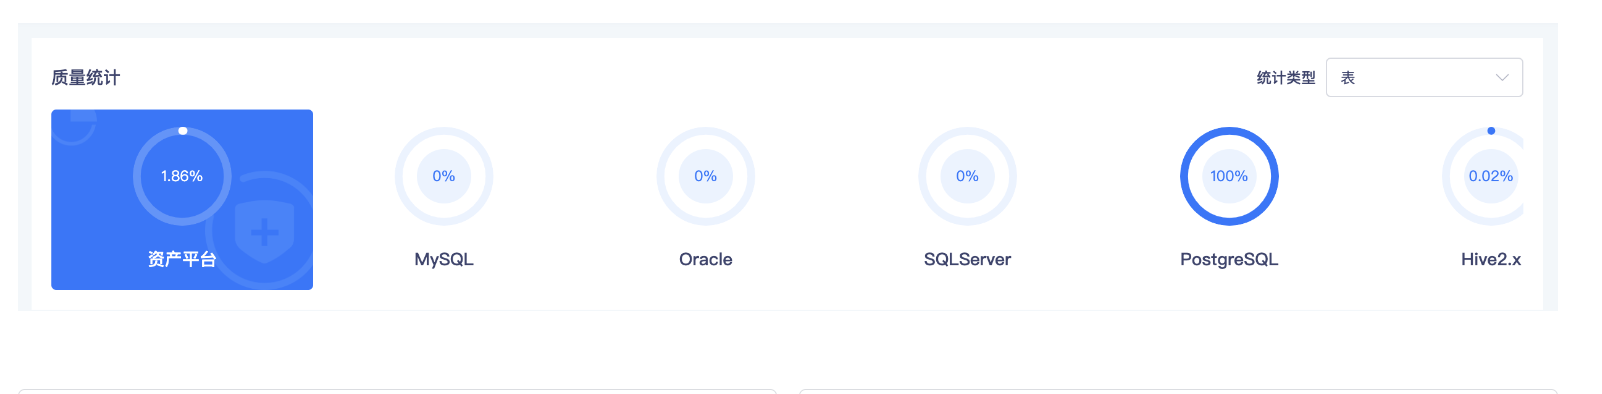Click the SQLServer 0% circle gauge
Image resolution: width=1602 pixels, height=394 pixels.
[x=967, y=176]
